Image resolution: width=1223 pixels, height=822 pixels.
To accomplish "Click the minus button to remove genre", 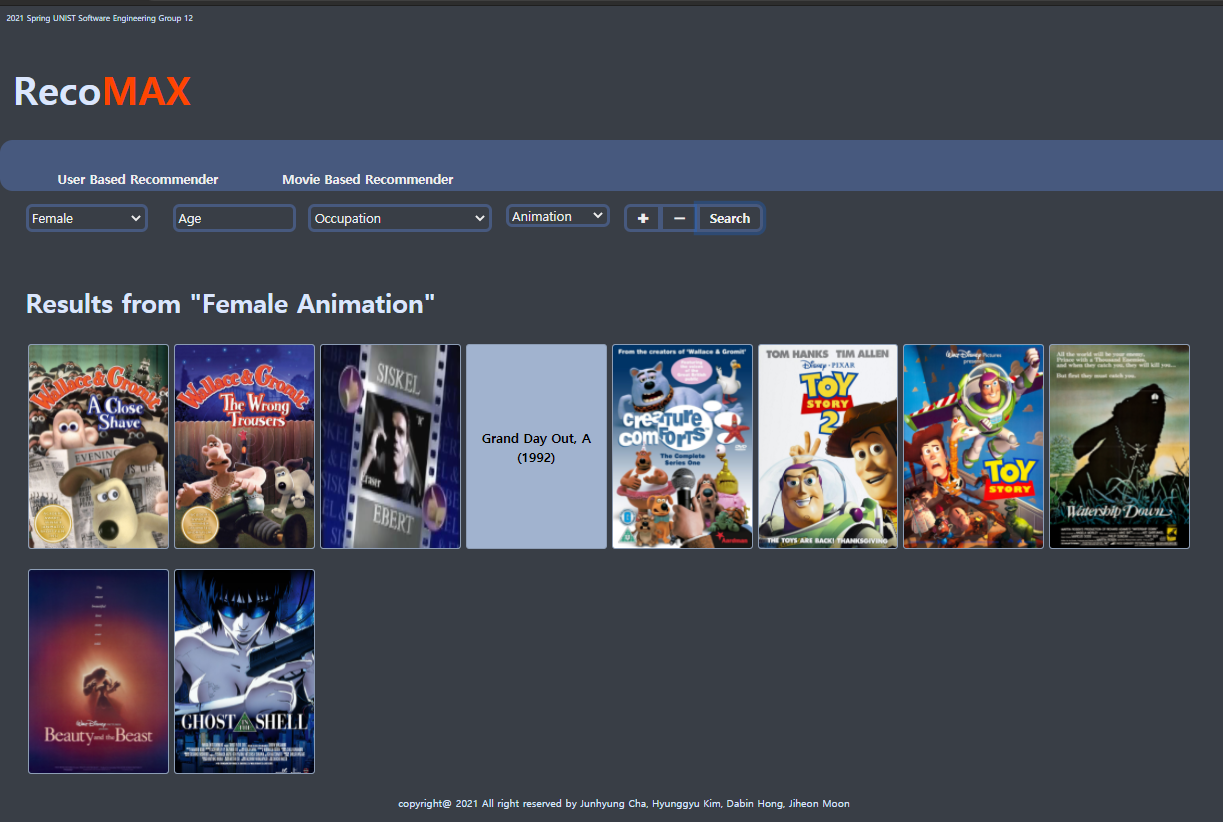I will 679,217.
